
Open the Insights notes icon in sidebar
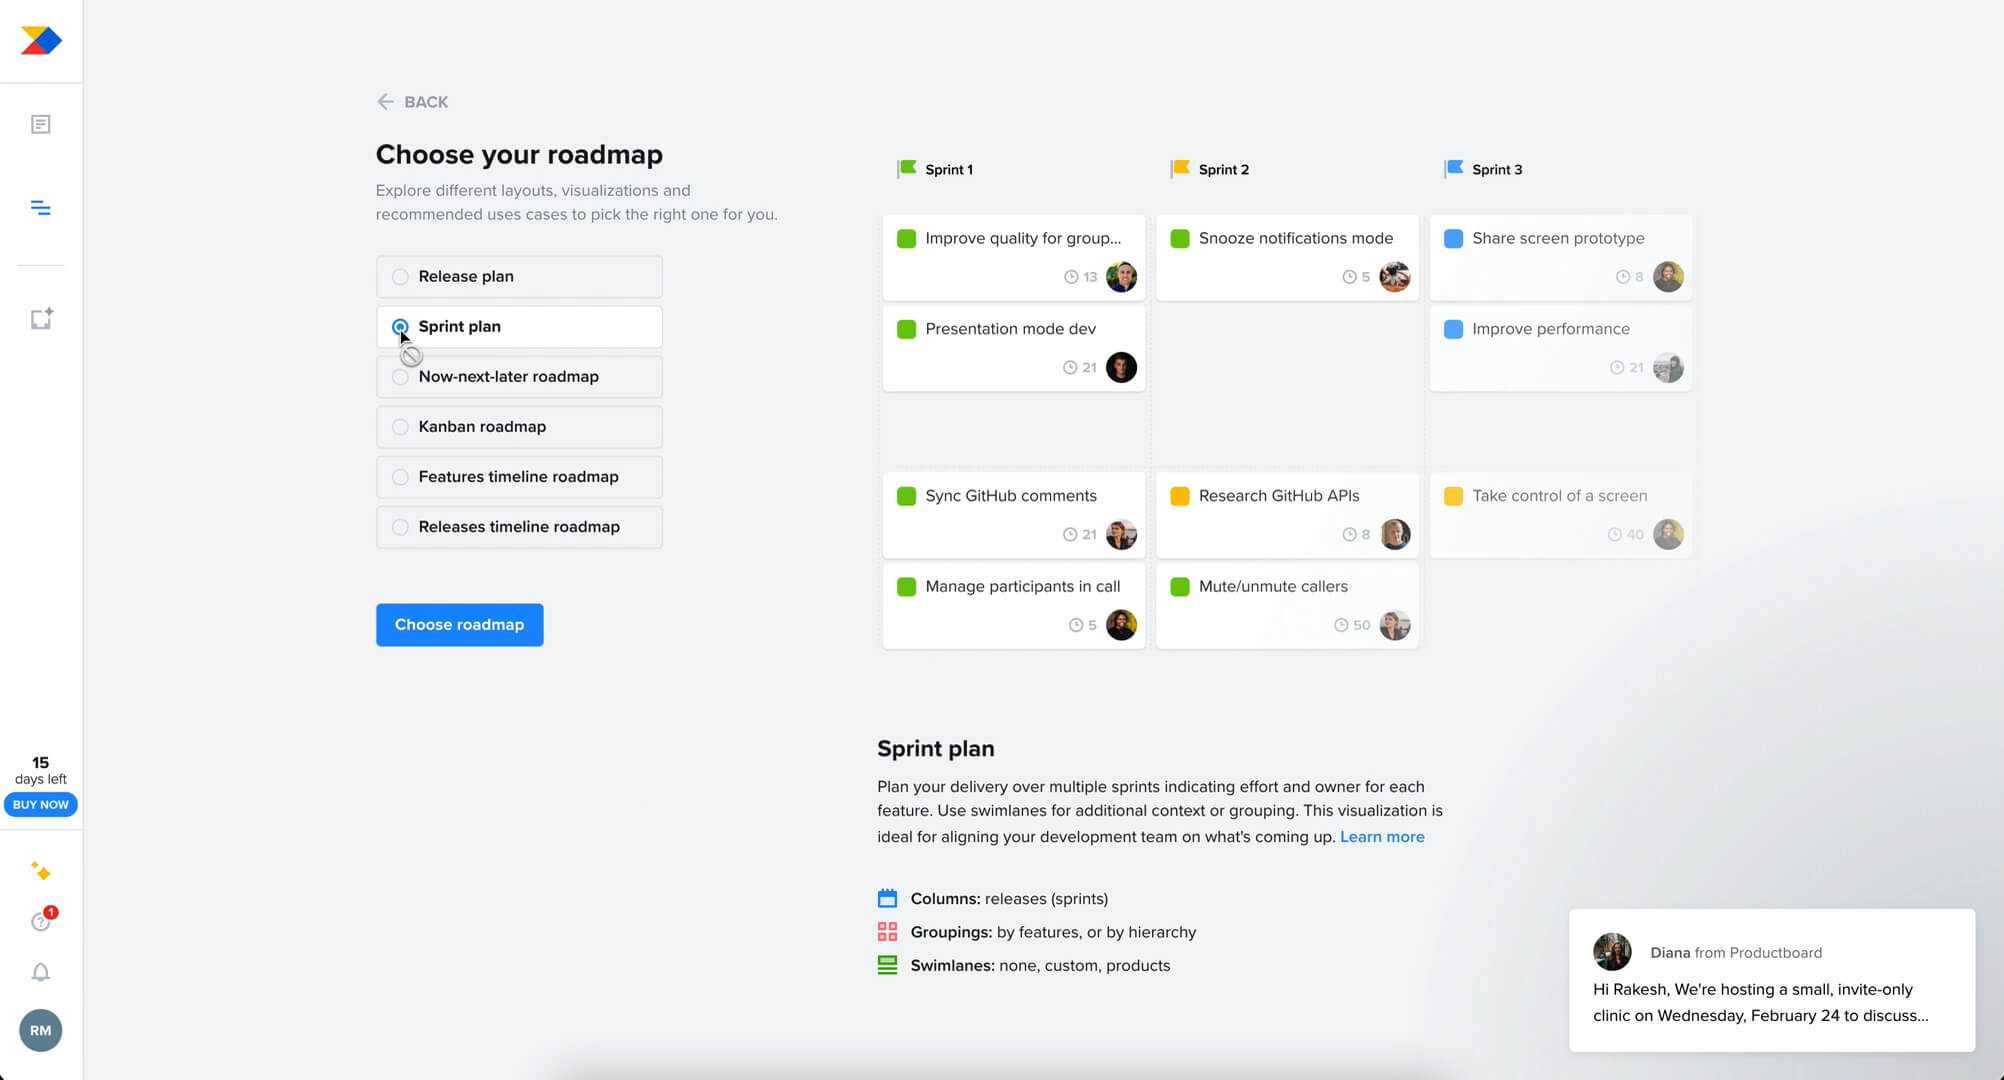(x=40, y=123)
